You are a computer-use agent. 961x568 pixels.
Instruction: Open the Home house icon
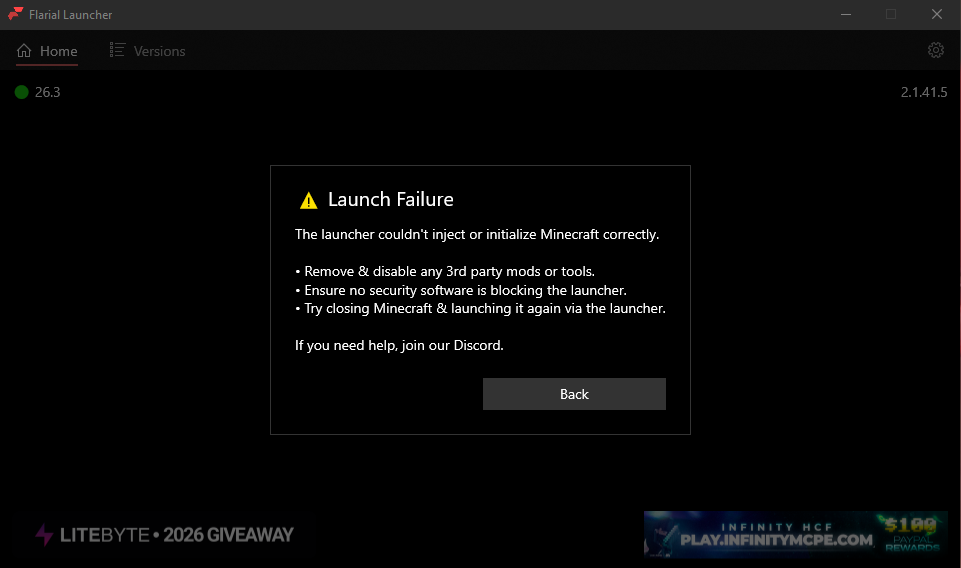24,50
